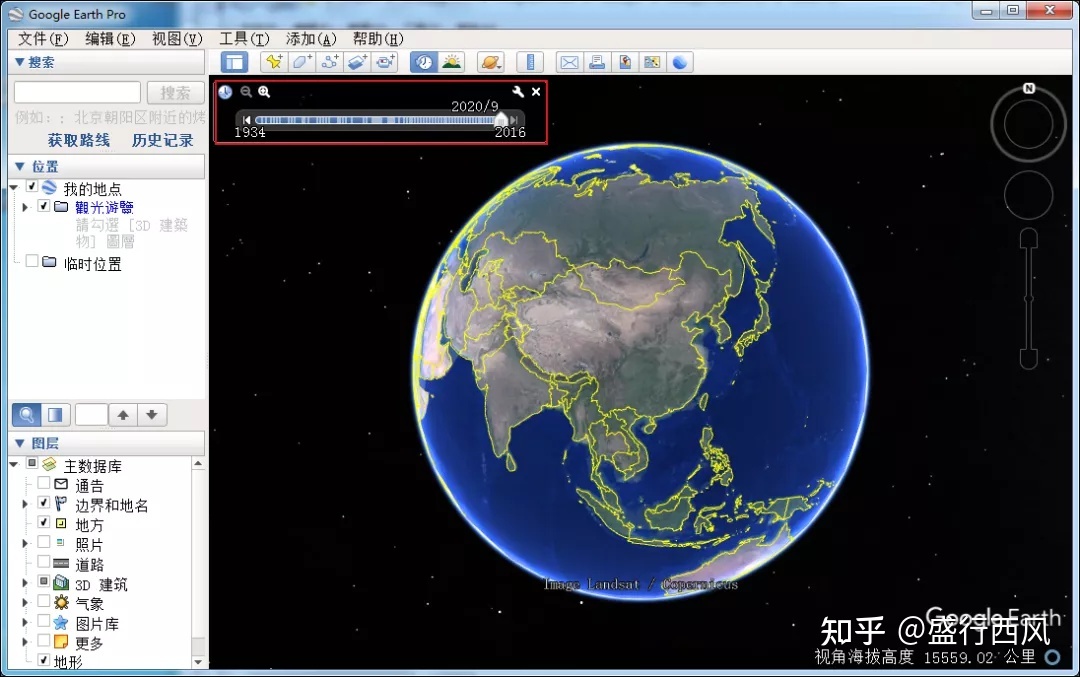The height and width of the screenshot is (677, 1080).
Task: Step to next imagery date
Action: [x=514, y=120]
